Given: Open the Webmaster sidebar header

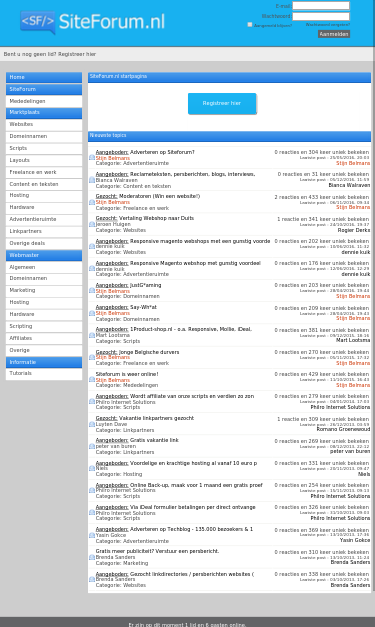Looking at the screenshot, I should point(44,255).
